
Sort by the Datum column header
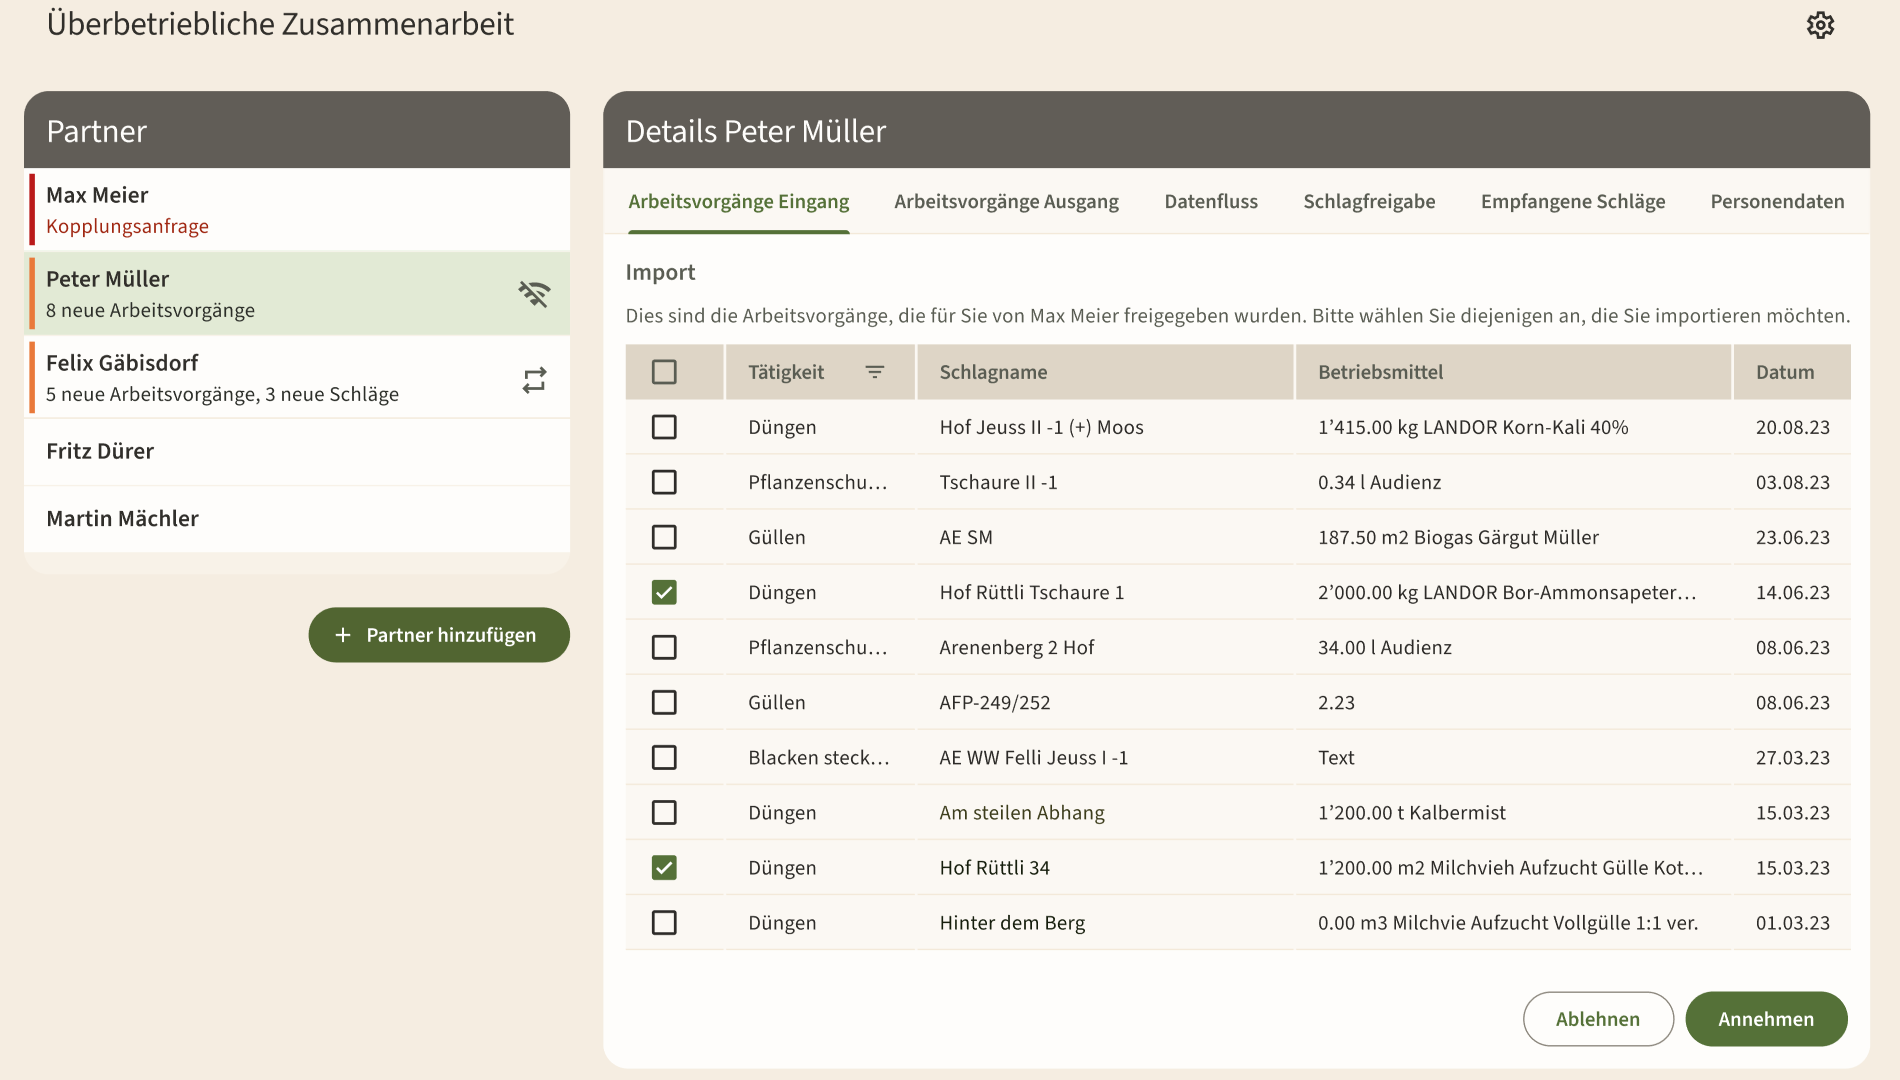(1784, 372)
